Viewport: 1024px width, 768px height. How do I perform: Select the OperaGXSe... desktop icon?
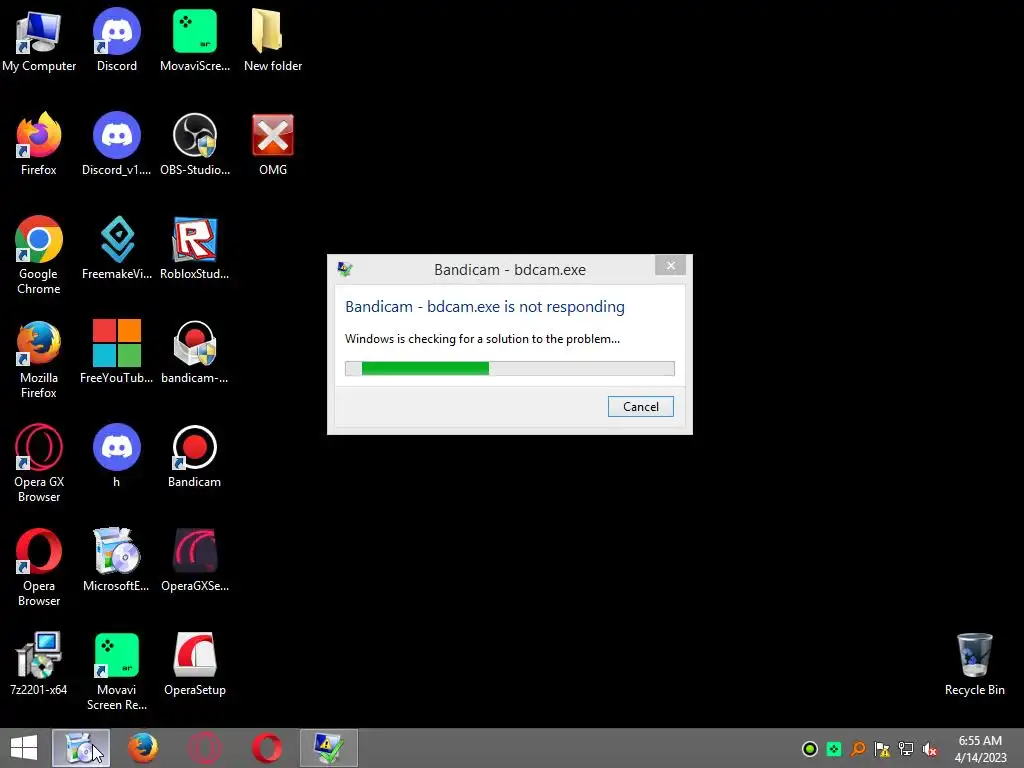coord(195,560)
